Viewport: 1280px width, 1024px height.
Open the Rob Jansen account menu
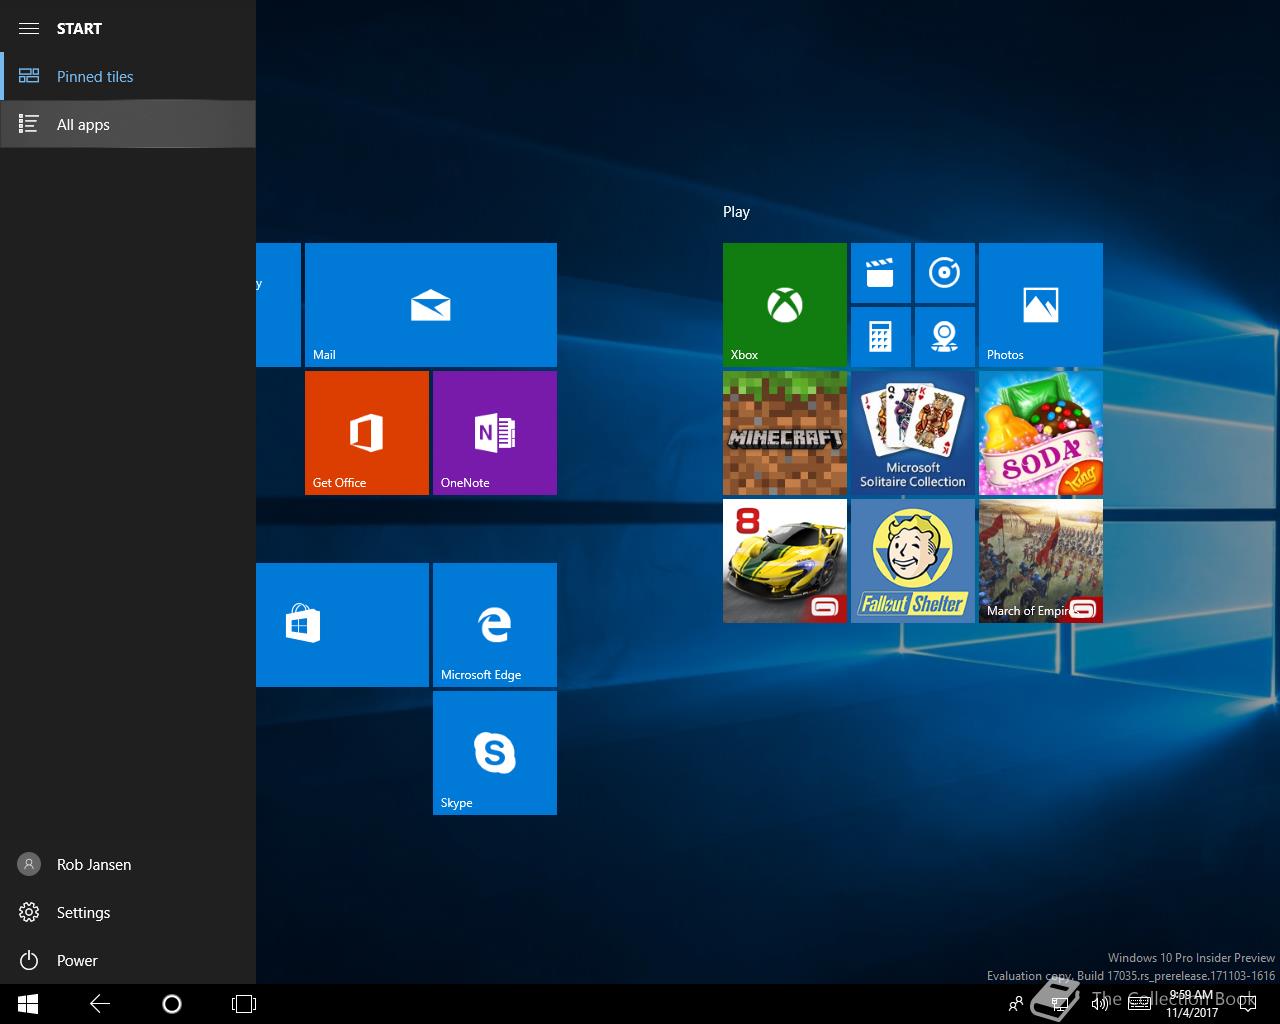click(128, 864)
